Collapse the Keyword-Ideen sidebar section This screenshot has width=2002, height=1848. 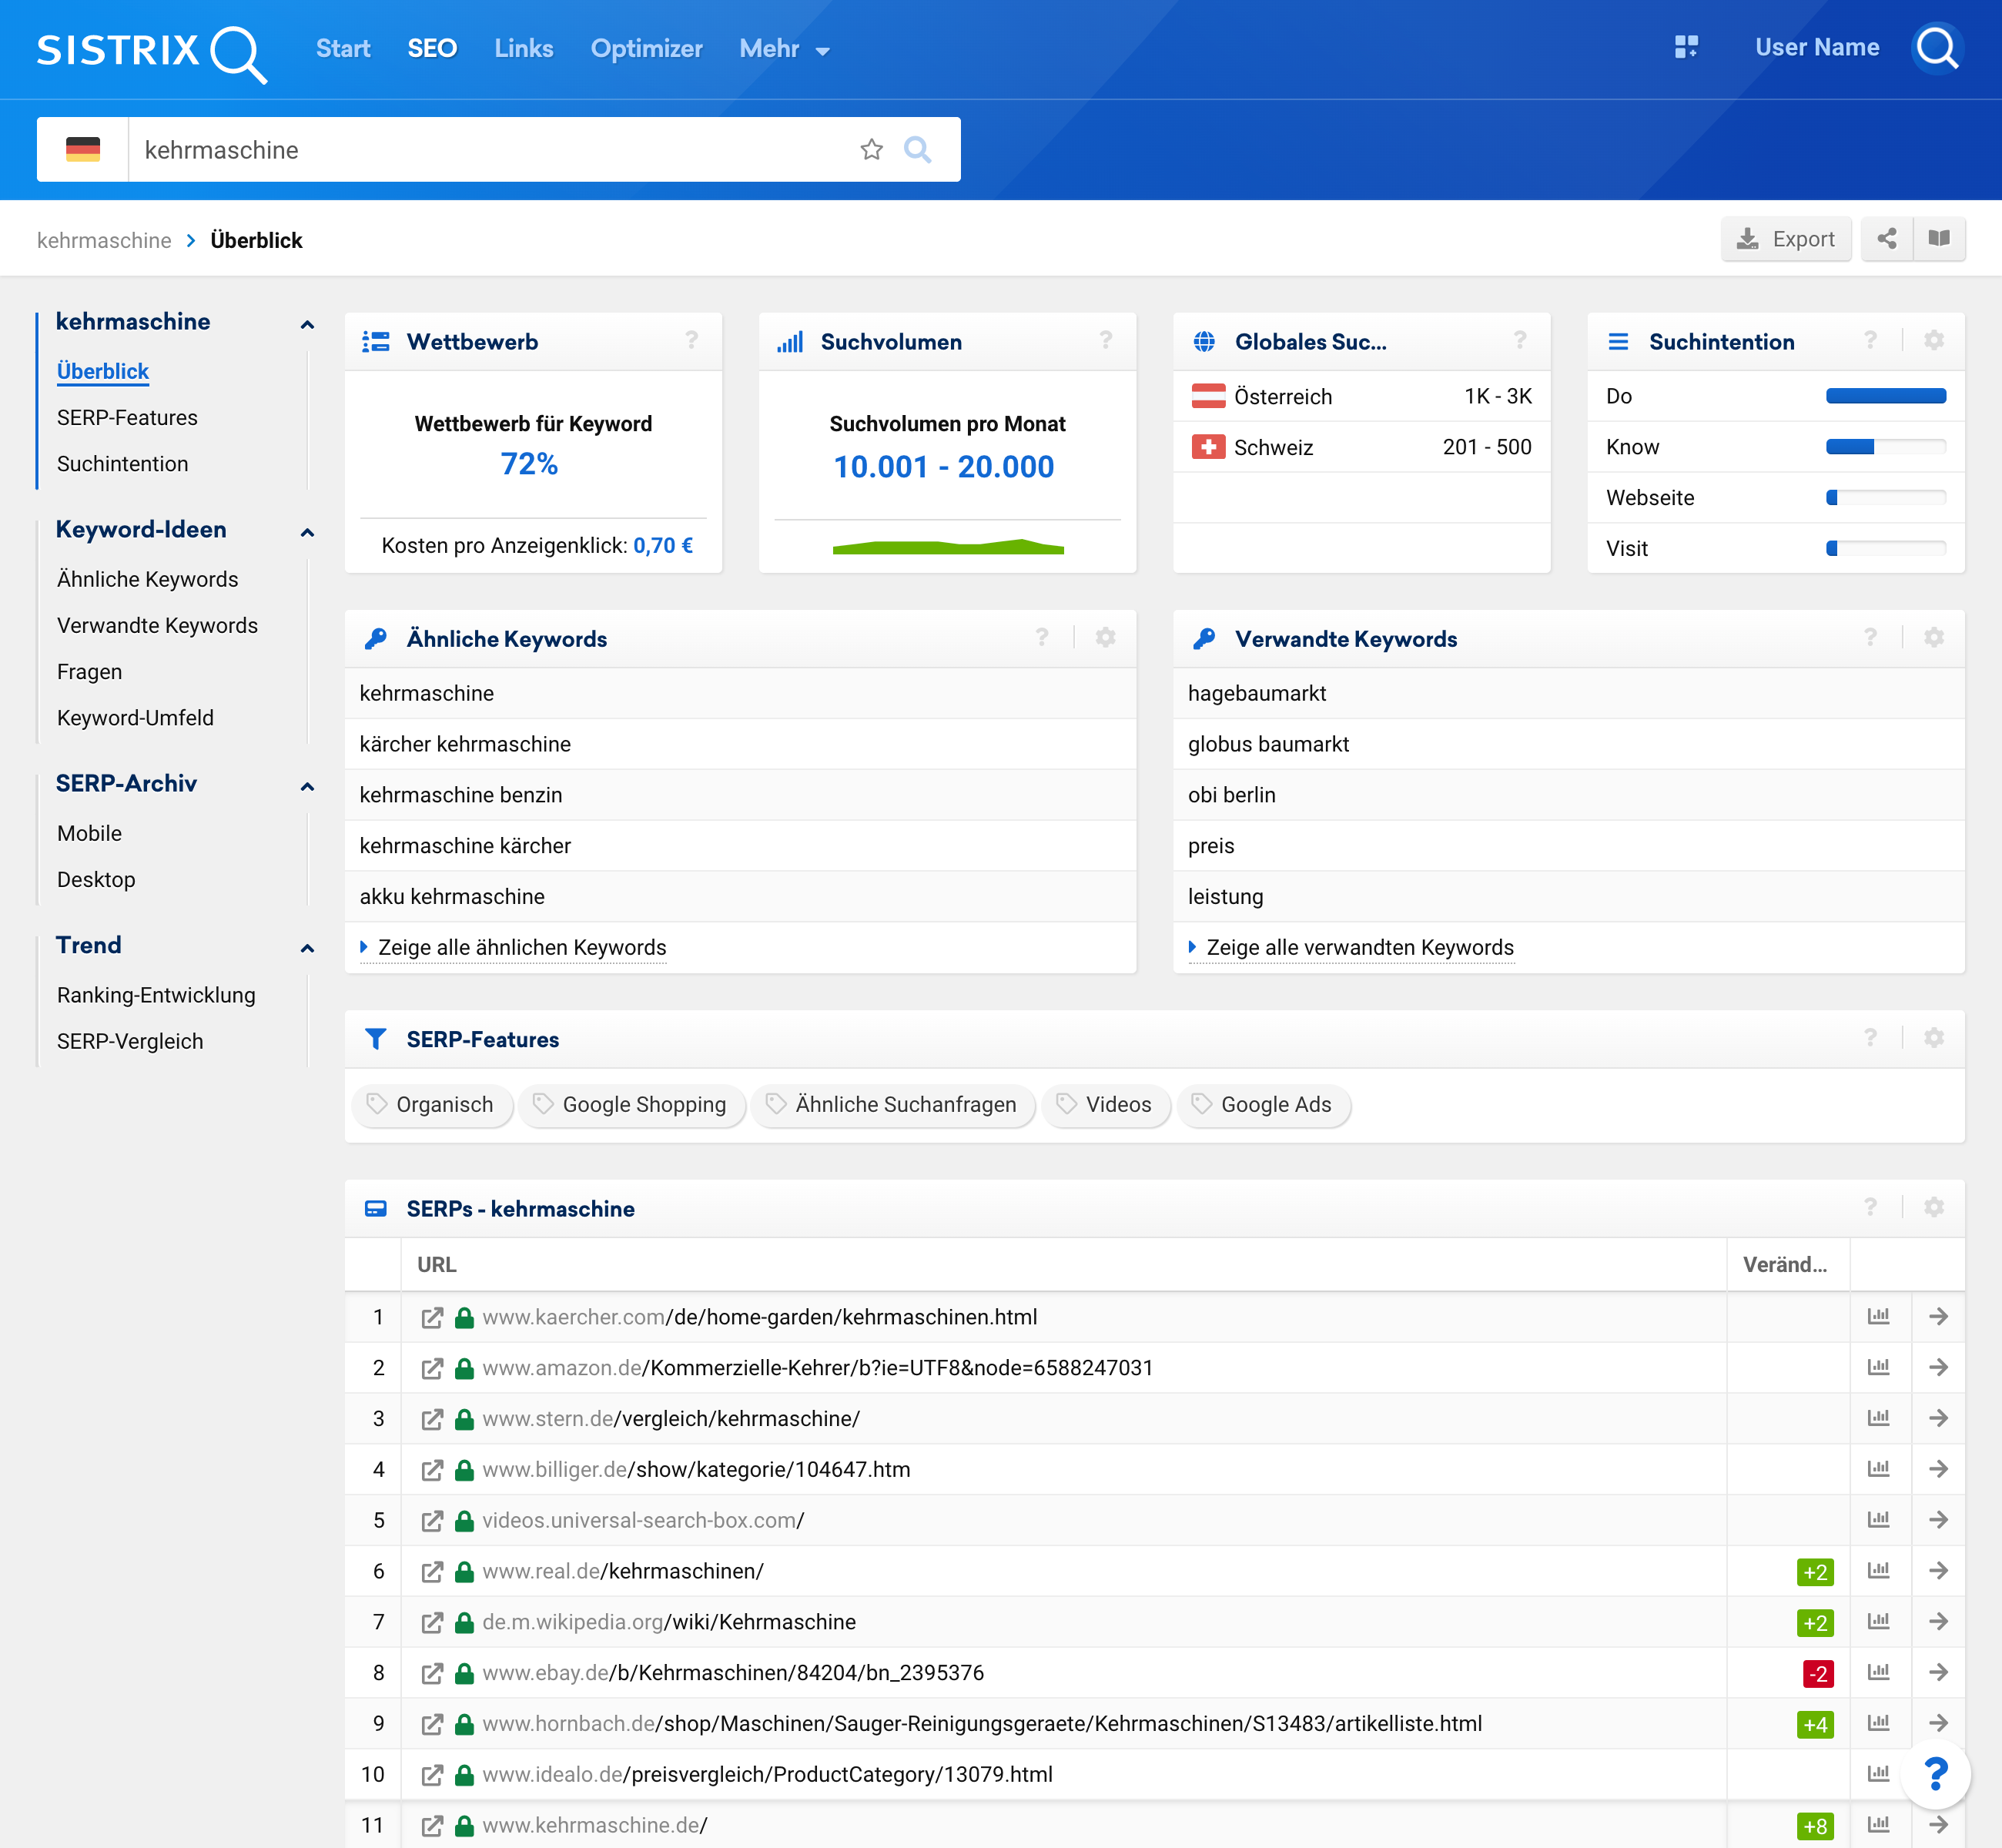click(x=307, y=532)
